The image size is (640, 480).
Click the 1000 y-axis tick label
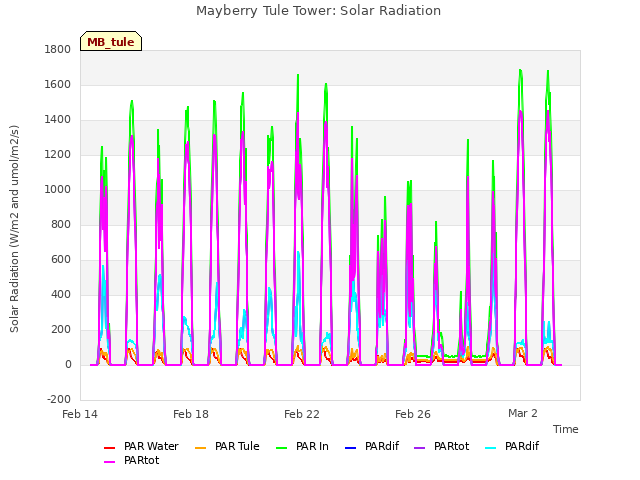pos(58,190)
